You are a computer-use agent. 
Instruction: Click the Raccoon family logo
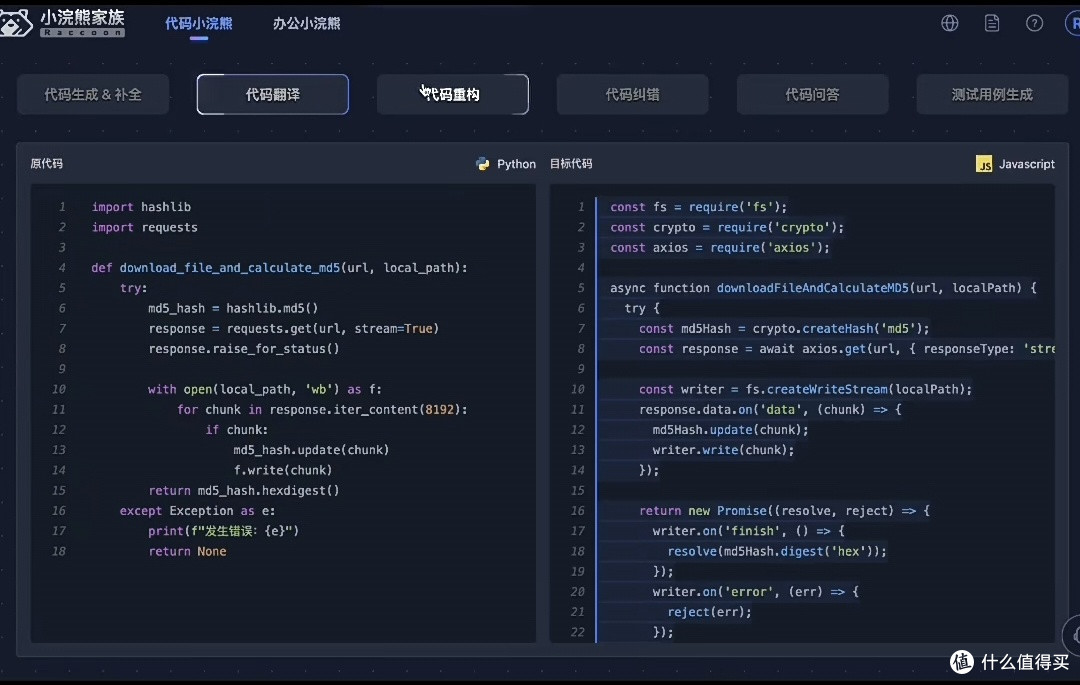[x=62, y=23]
